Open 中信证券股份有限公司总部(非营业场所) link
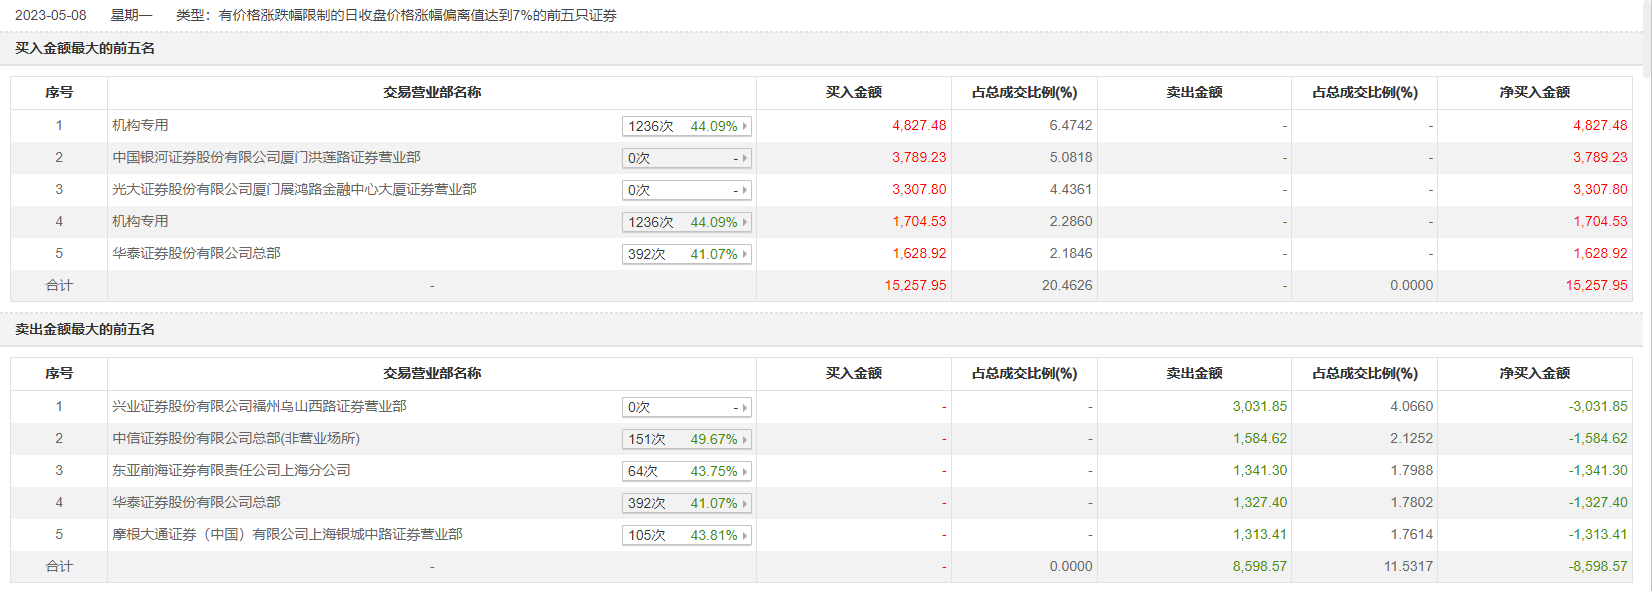1652x591 pixels. (236, 438)
